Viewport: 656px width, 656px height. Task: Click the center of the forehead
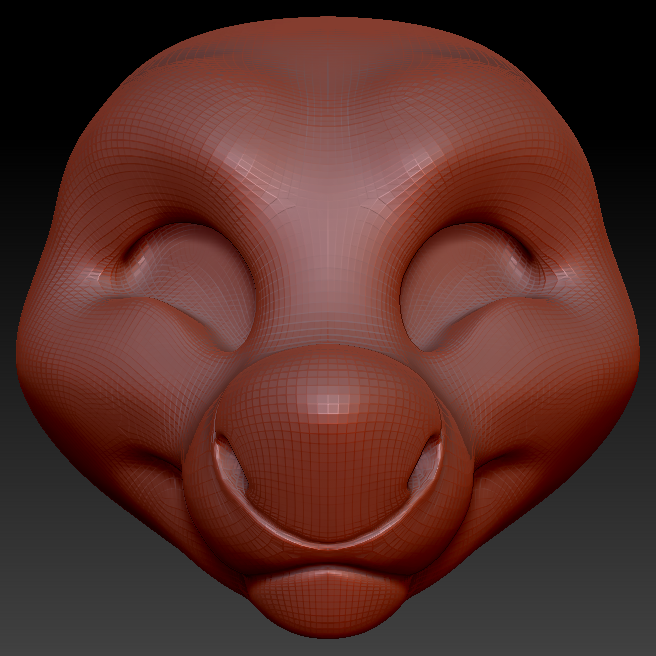pyautogui.click(x=328, y=150)
